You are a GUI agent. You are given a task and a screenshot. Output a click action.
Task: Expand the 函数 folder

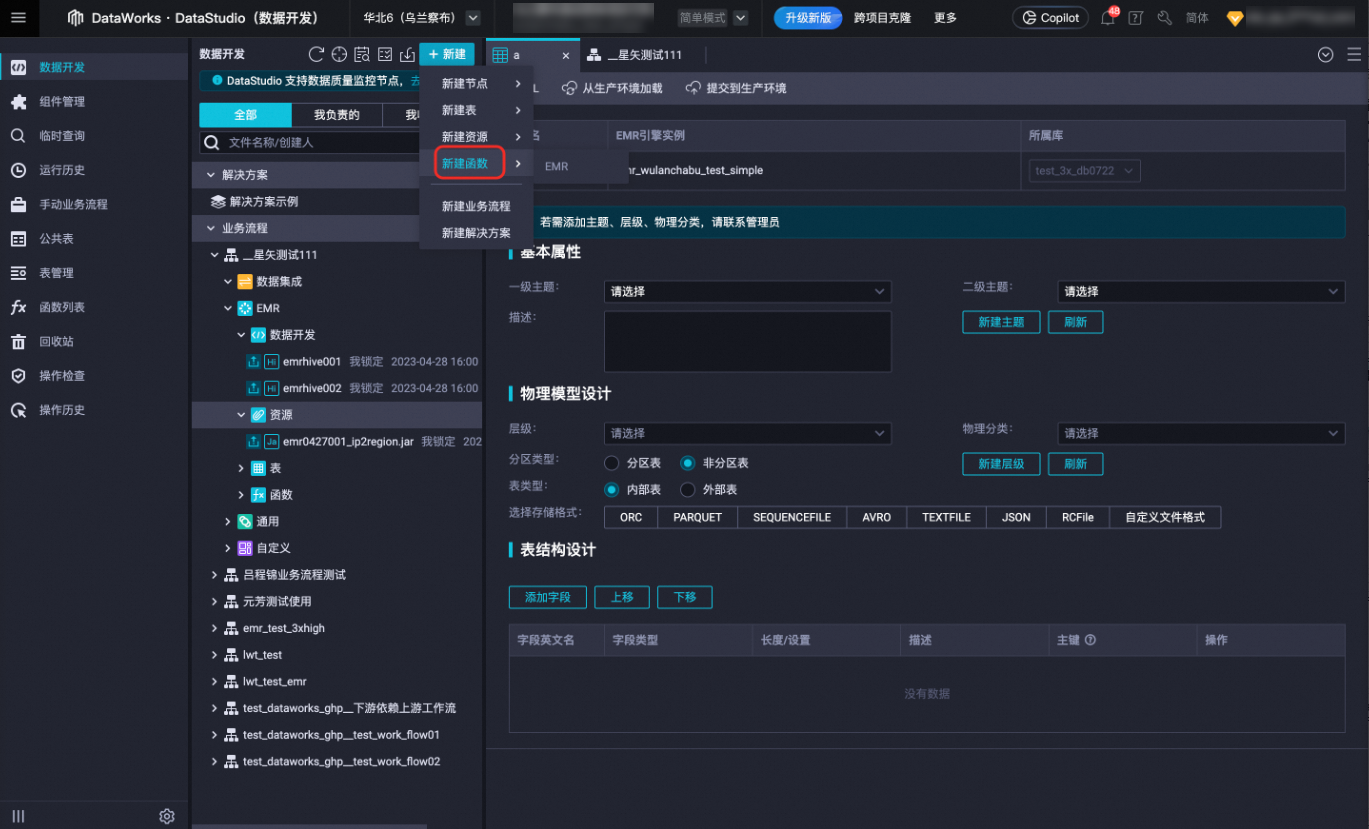pos(241,495)
